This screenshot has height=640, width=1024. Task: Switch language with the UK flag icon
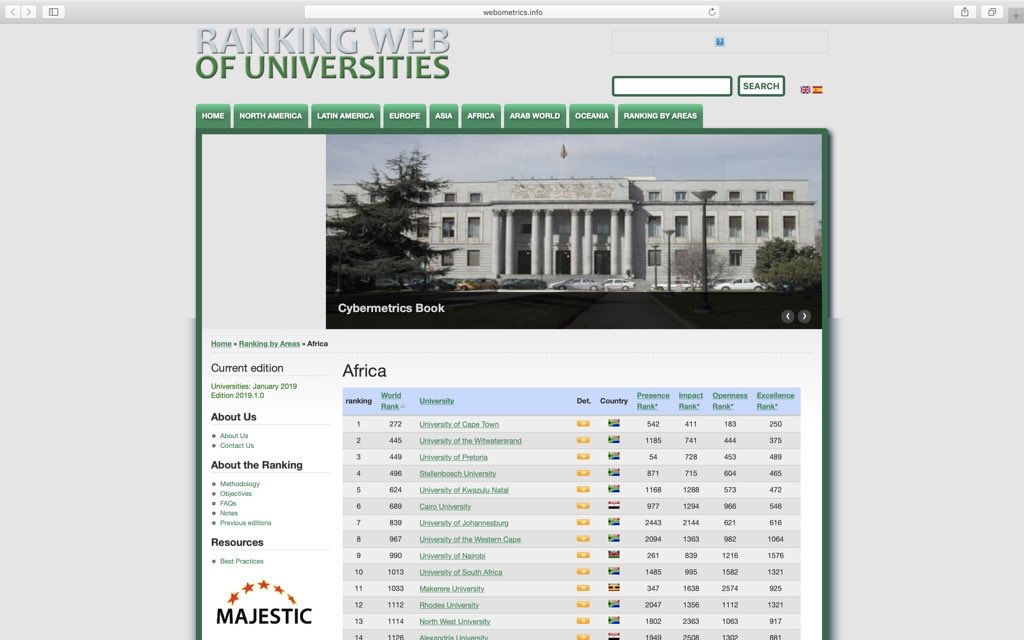point(805,89)
